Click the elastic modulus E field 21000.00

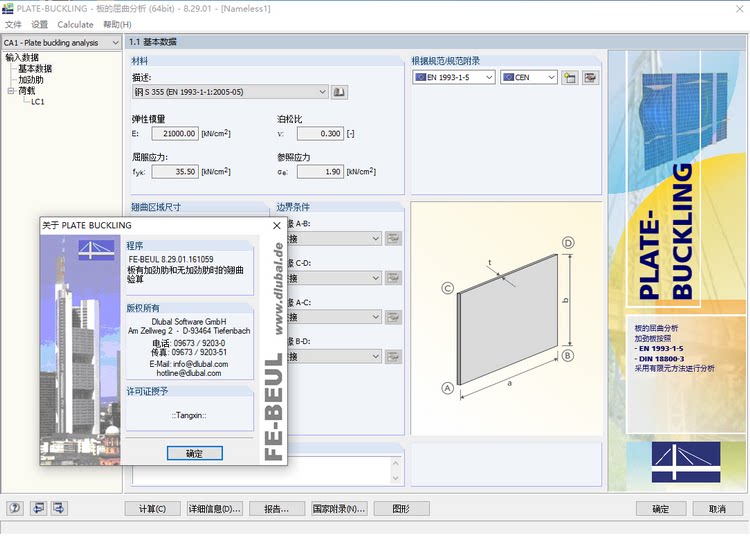coord(175,133)
